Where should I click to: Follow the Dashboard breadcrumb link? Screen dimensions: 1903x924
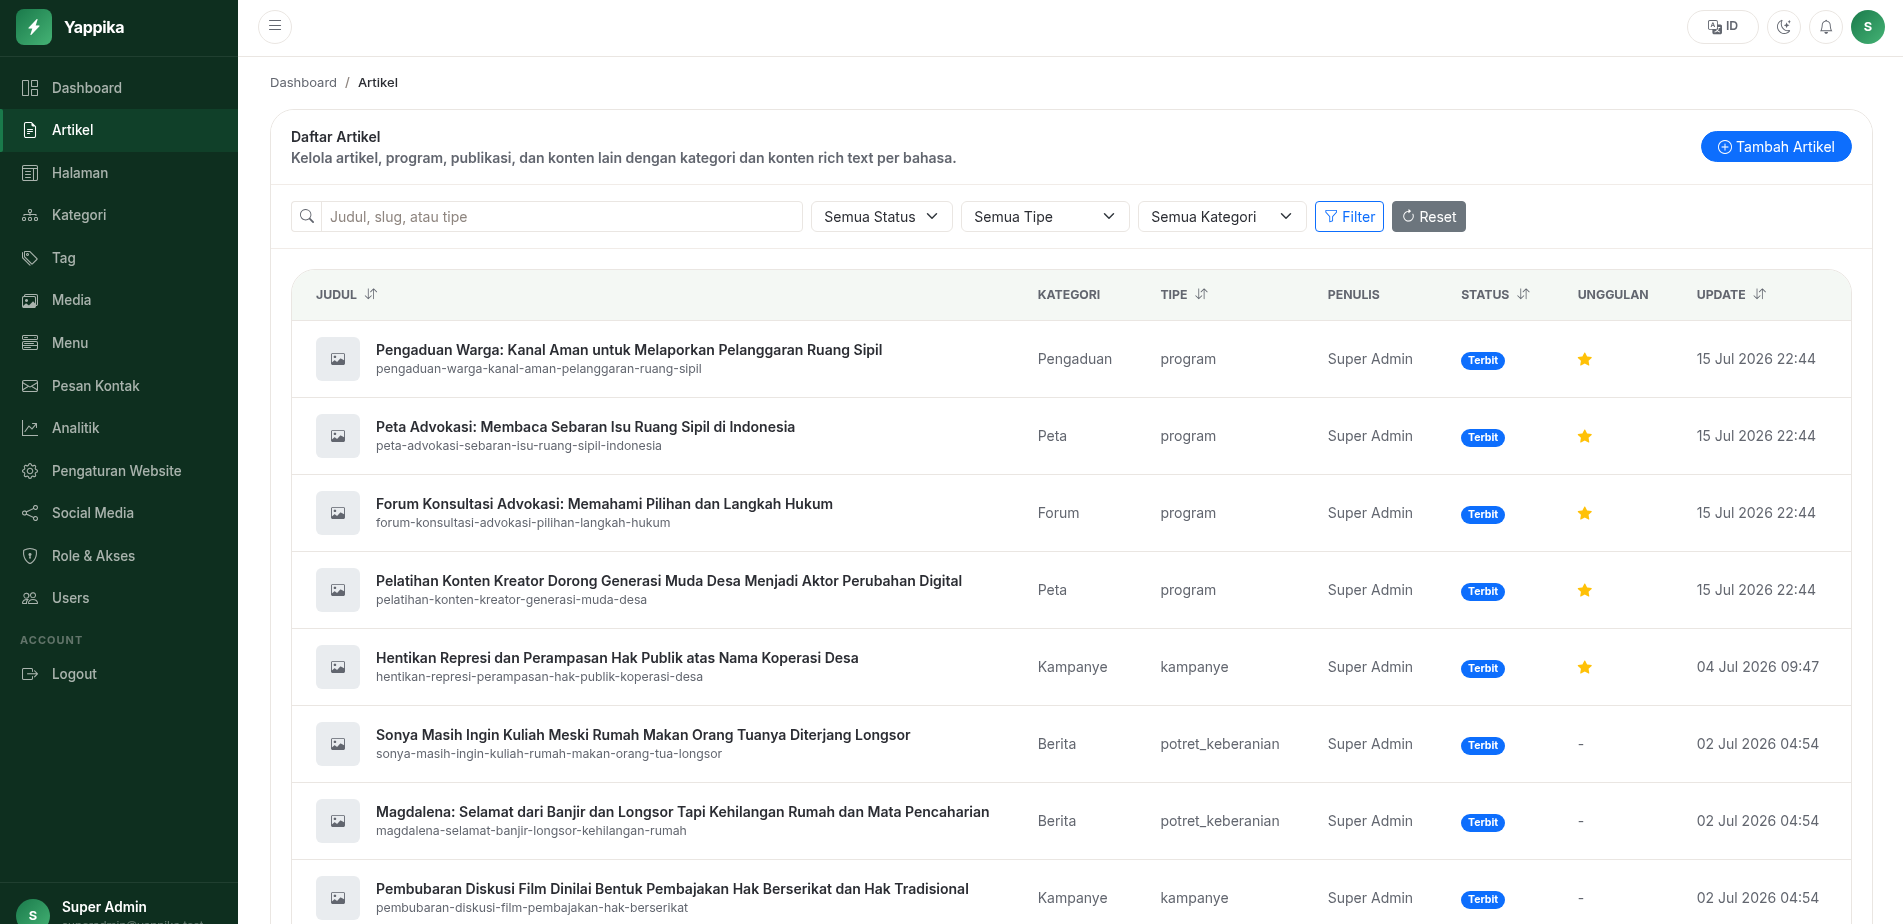(x=303, y=83)
